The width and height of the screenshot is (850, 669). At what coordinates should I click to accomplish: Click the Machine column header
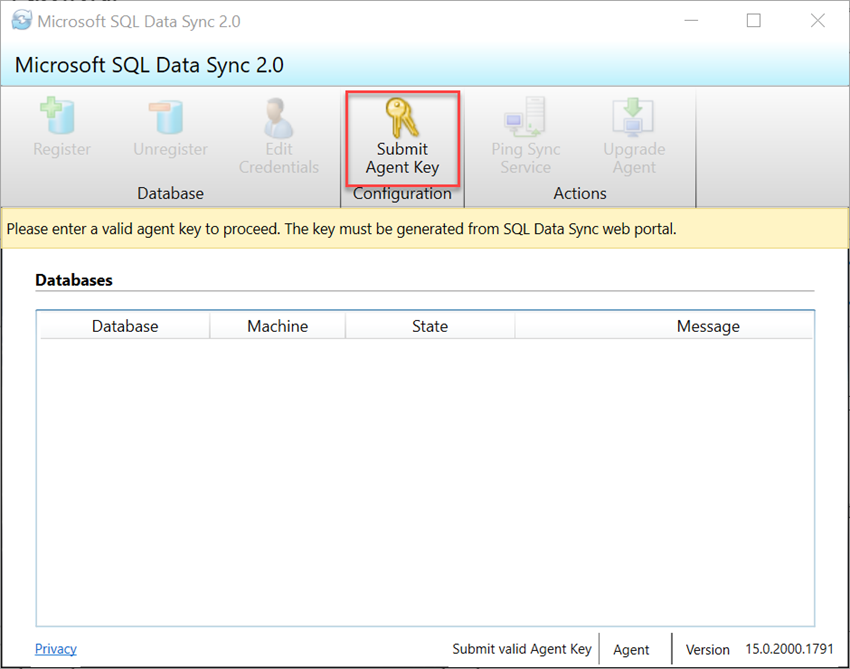tap(277, 325)
